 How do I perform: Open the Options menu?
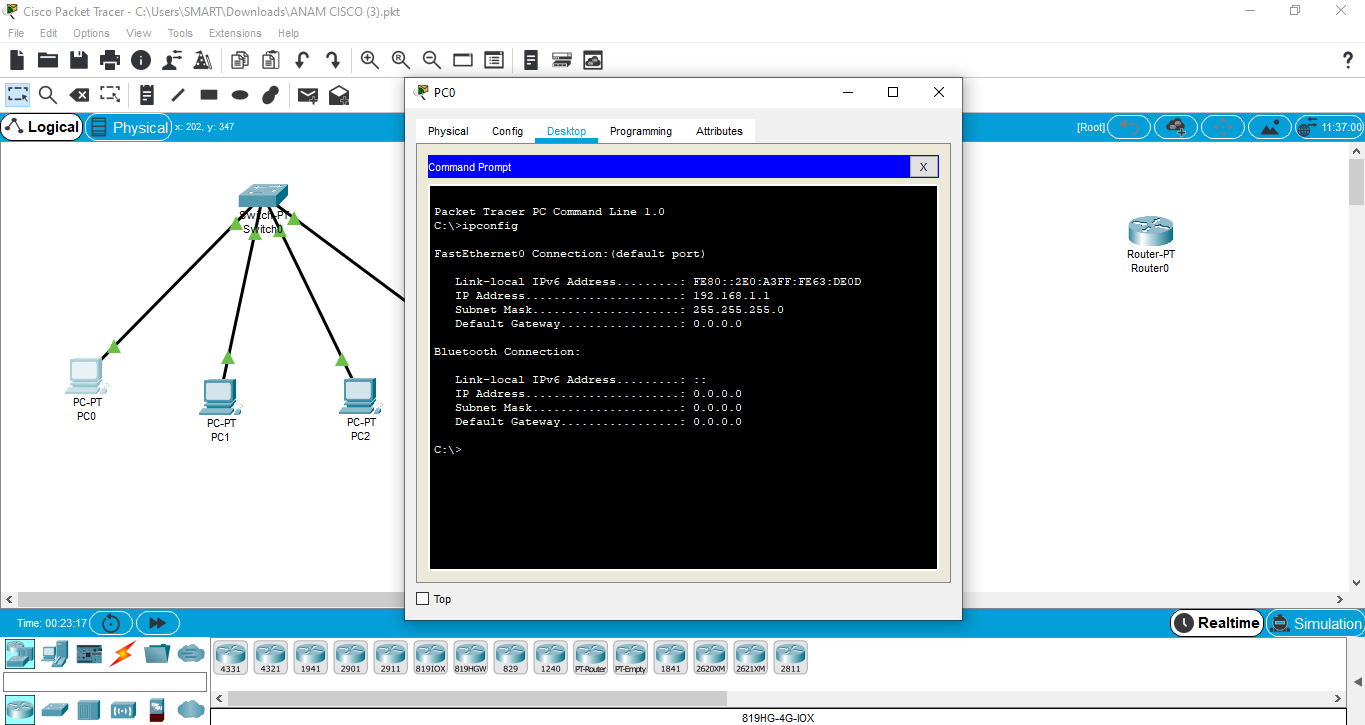pyautogui.click(x=91, y=33)
